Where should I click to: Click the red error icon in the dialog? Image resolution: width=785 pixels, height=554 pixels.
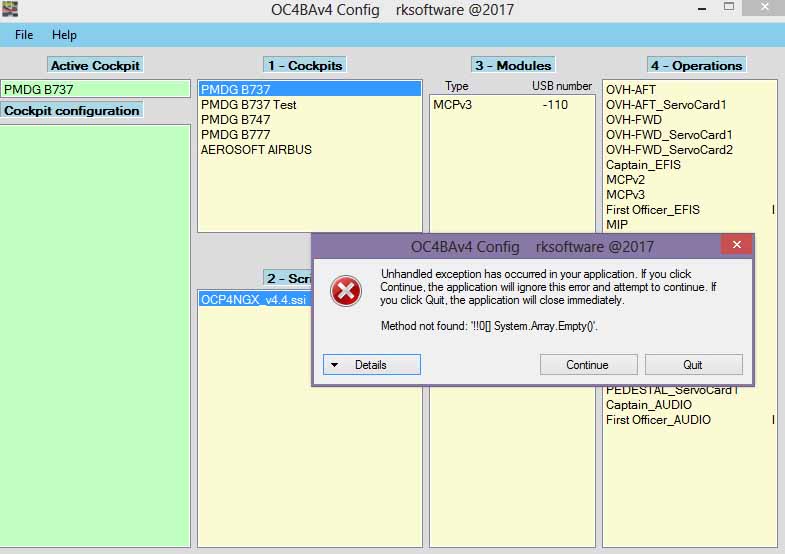[345, 291]
